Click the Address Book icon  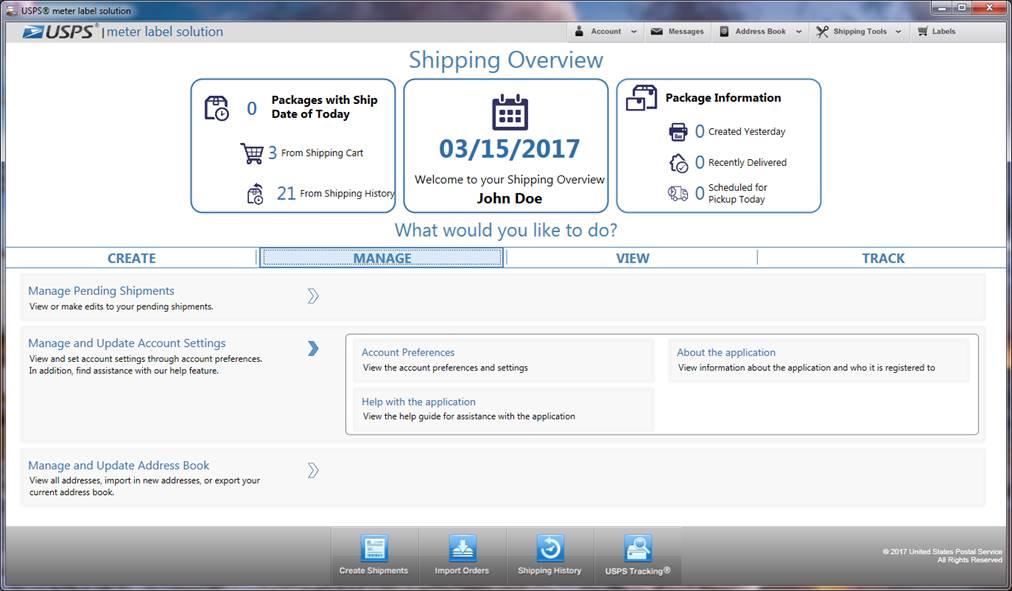point(724,31)
